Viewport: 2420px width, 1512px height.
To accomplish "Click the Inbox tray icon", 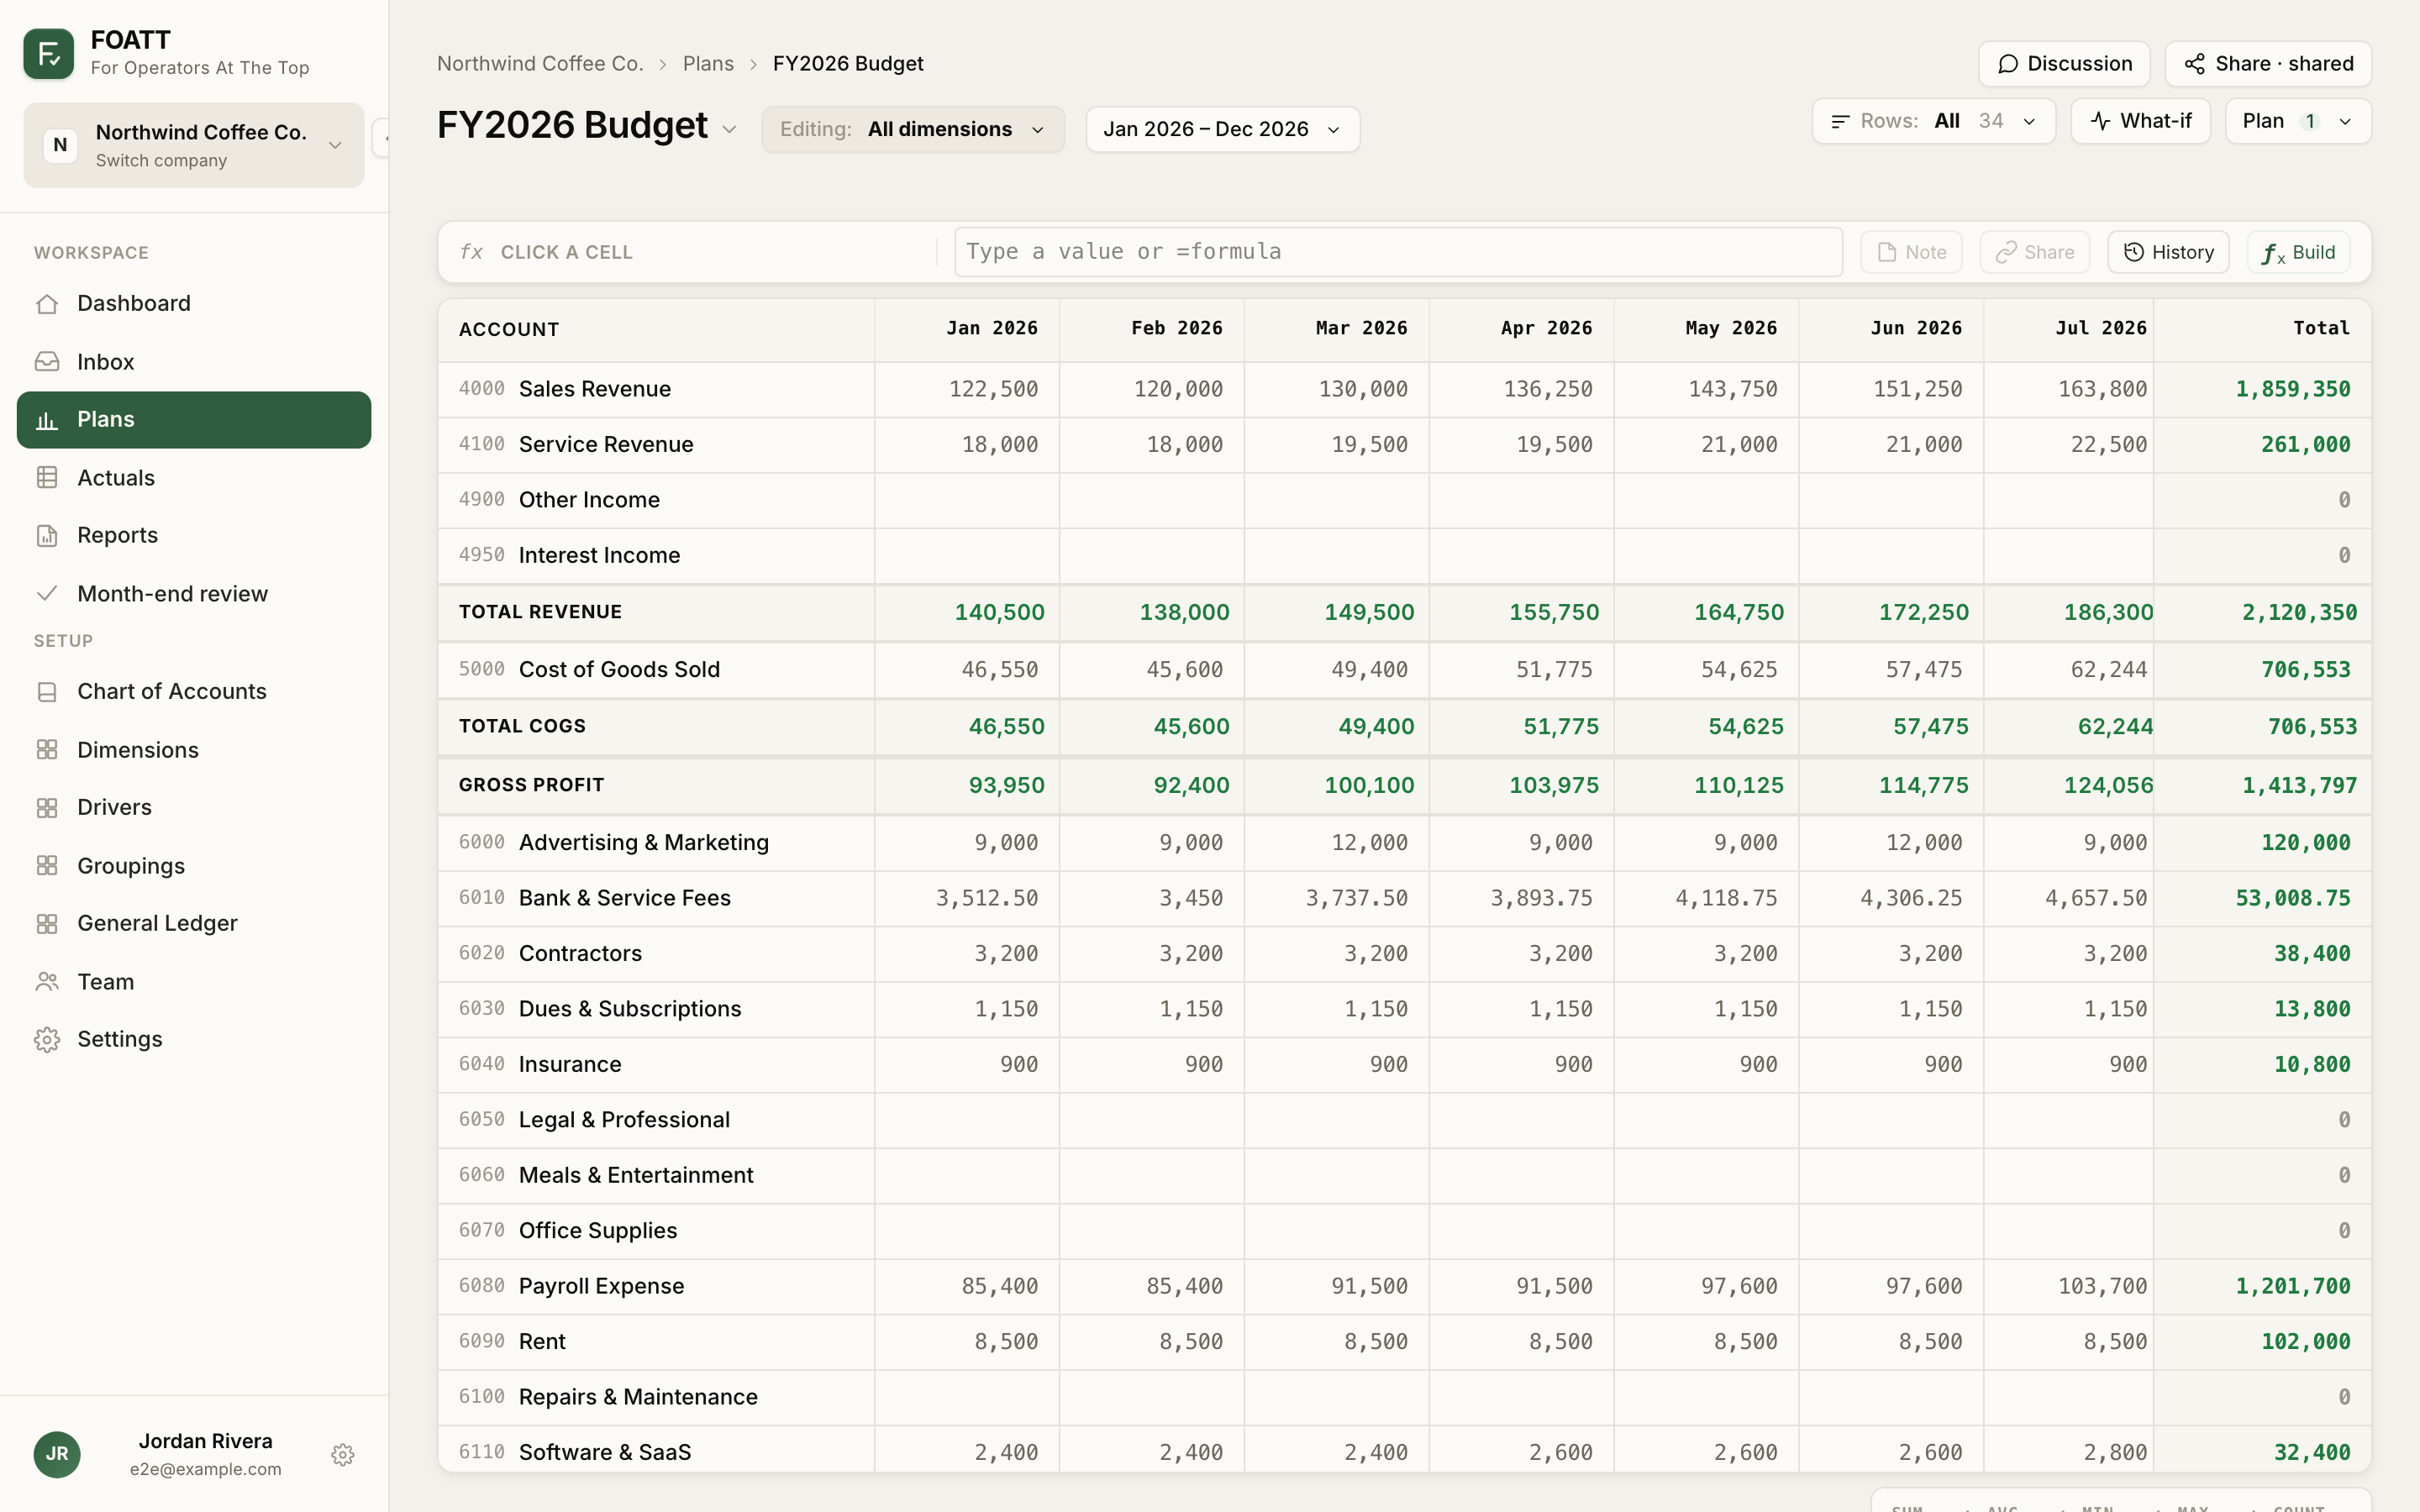I will (x=47, y=362).
